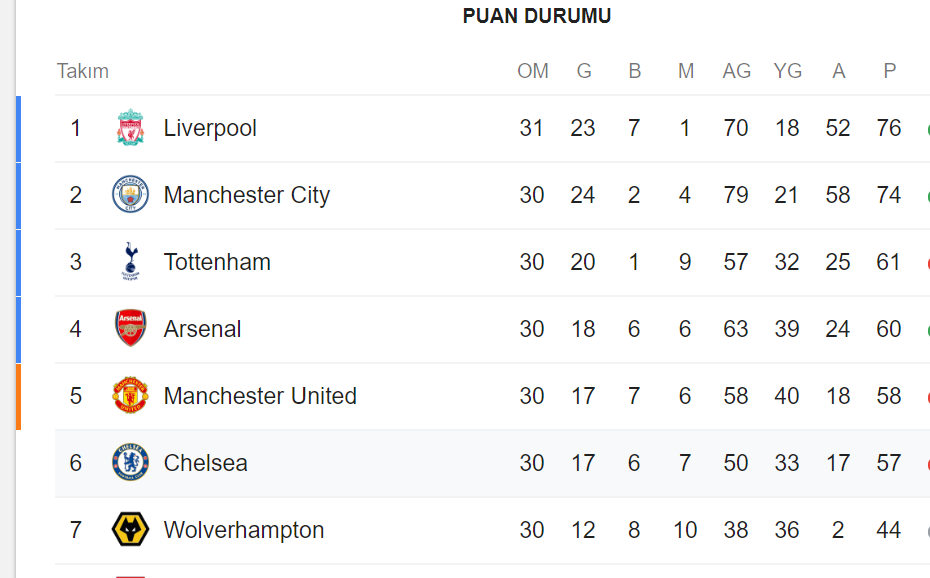The image size is (930, 578).
Task: Click the Arsenal cannon crest
Action: (x=130, y=328)
